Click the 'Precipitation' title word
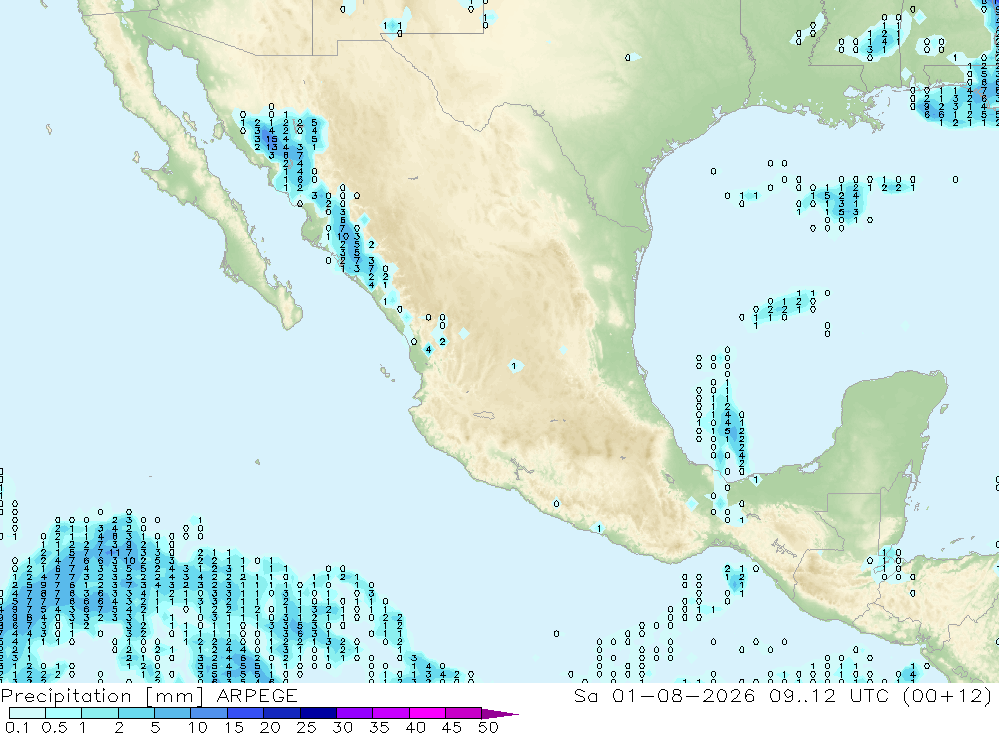Viewport: 1000px width, 733px height. click(66, 696)
